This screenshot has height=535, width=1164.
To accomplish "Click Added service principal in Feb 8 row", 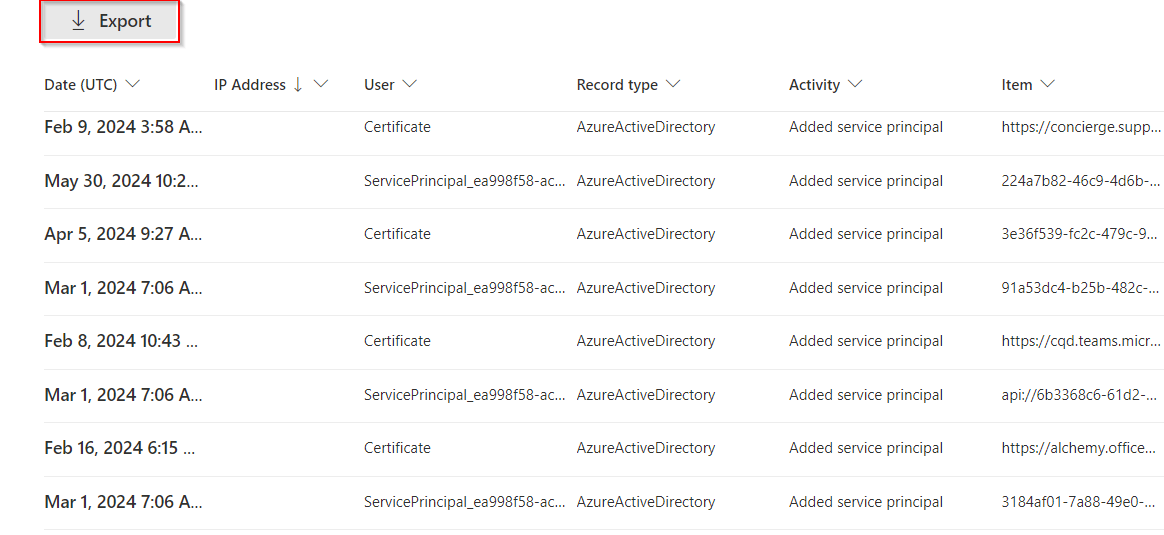I will [x=866, y=341].
